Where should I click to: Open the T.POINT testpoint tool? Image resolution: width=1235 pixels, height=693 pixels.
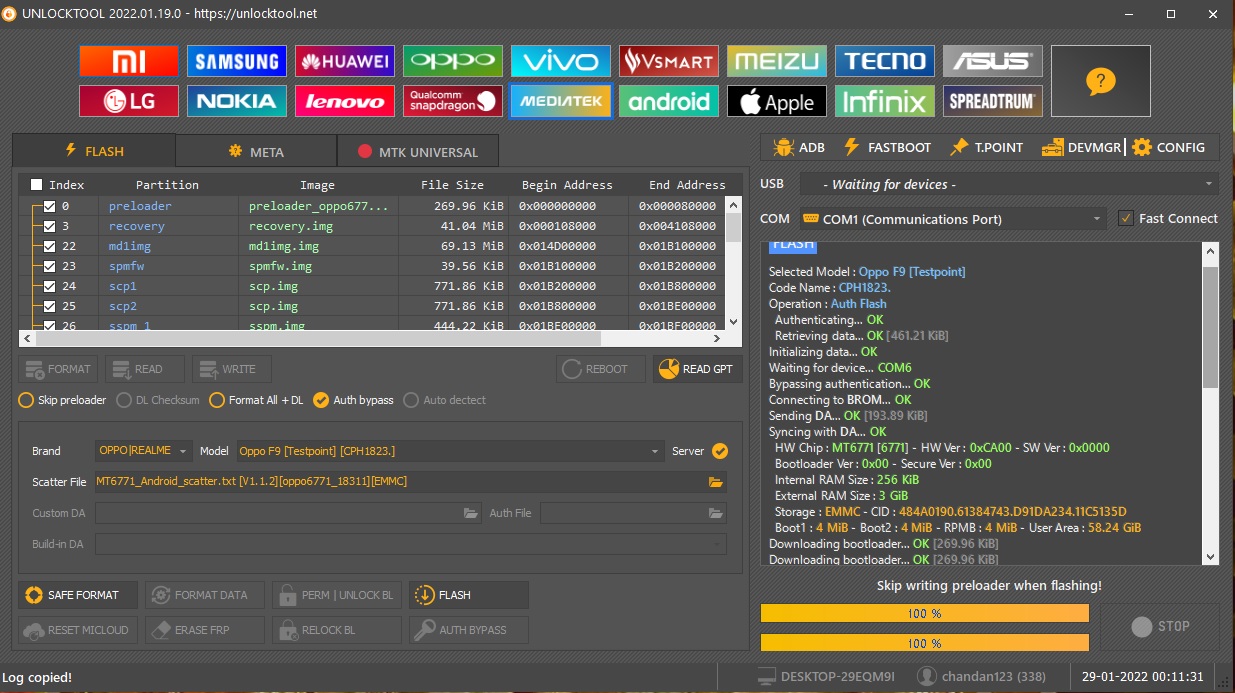pyautogui.click(x=986, y=147)
